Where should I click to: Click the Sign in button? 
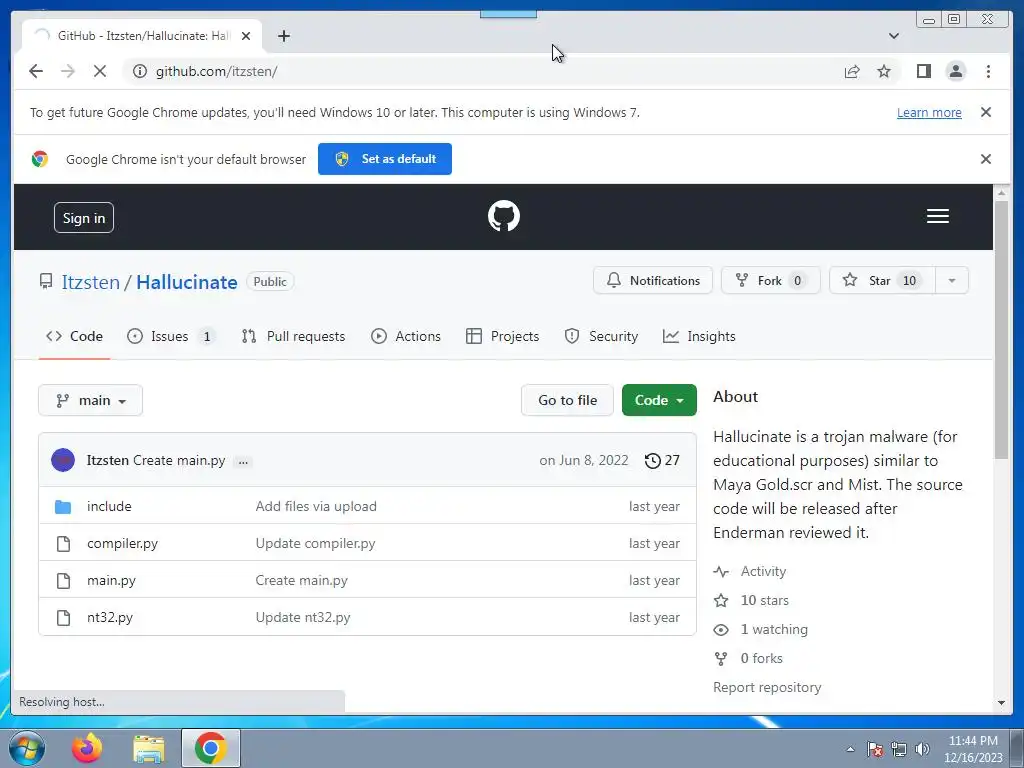(84, 218)
